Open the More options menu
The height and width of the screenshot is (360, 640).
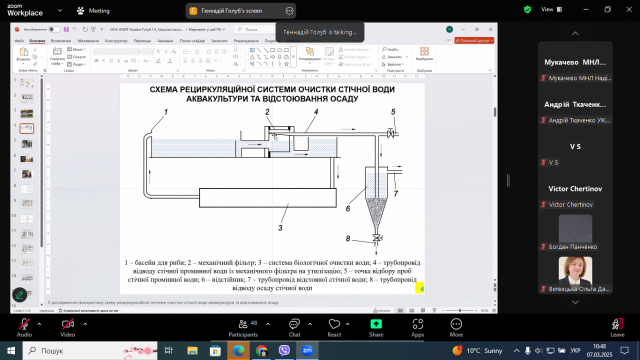point(456,327)
